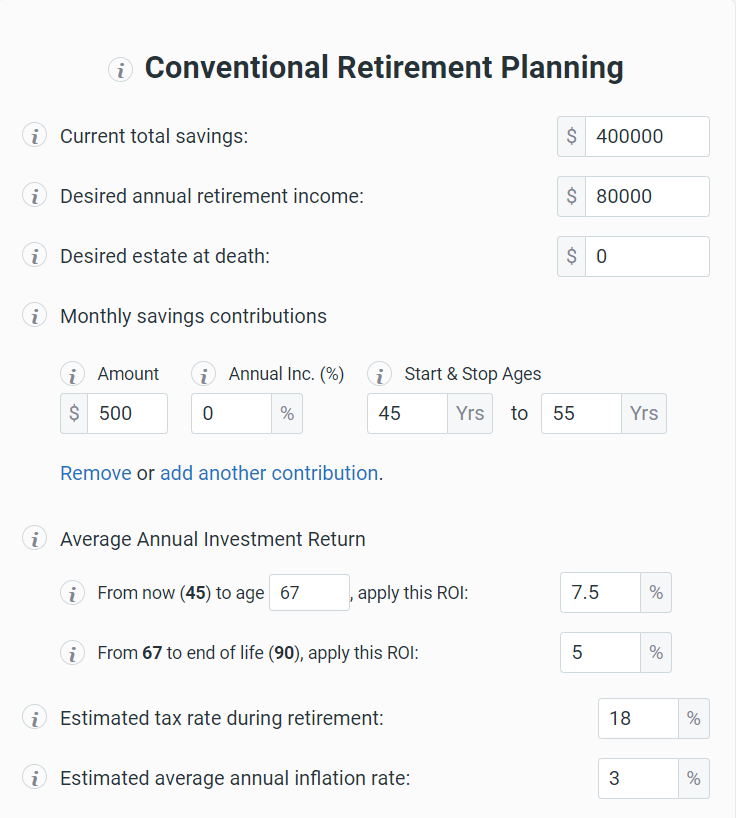Click info icon for average annual inflation rate

(34, 778)
